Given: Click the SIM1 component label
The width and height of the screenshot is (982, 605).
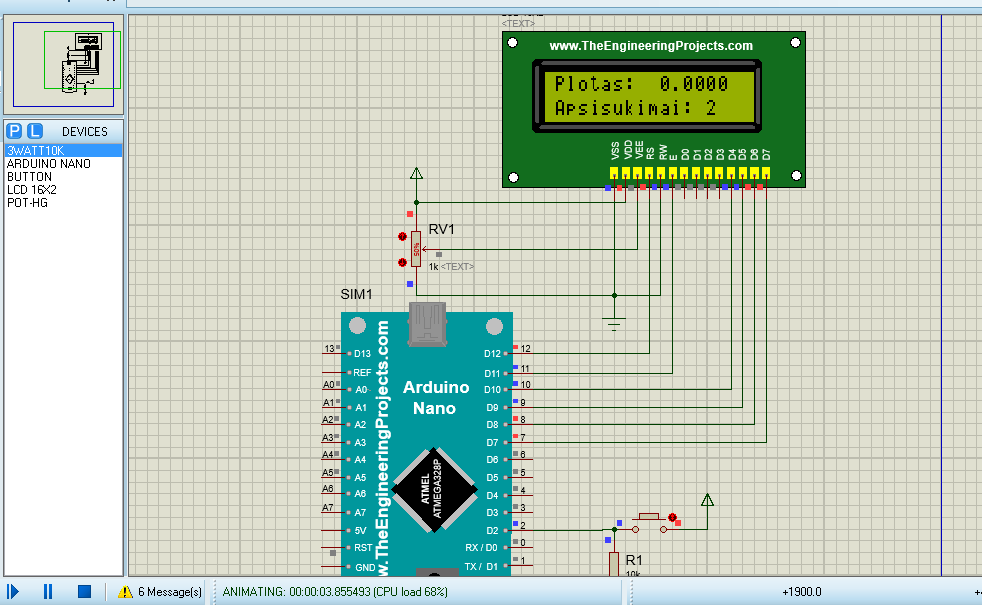Looking at the screenshot, I should coord(356,294).
